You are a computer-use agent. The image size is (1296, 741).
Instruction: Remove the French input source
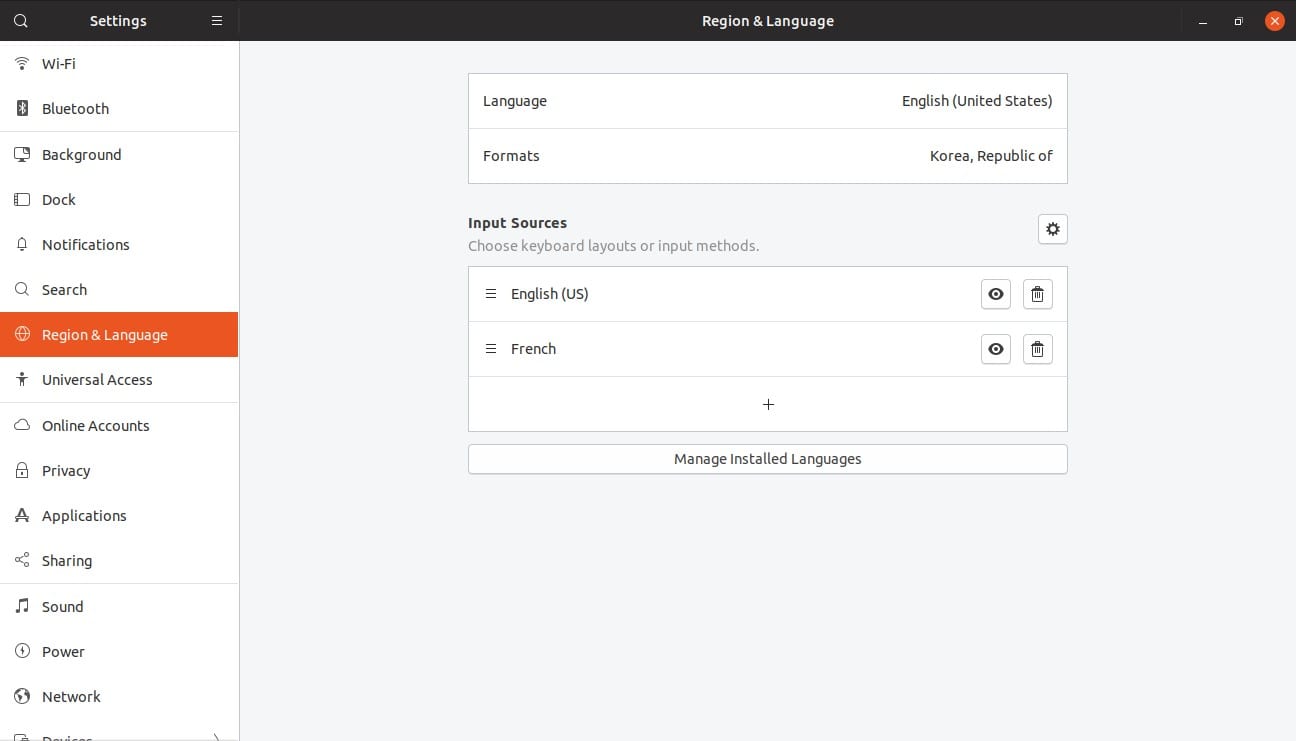(1037, 349)
